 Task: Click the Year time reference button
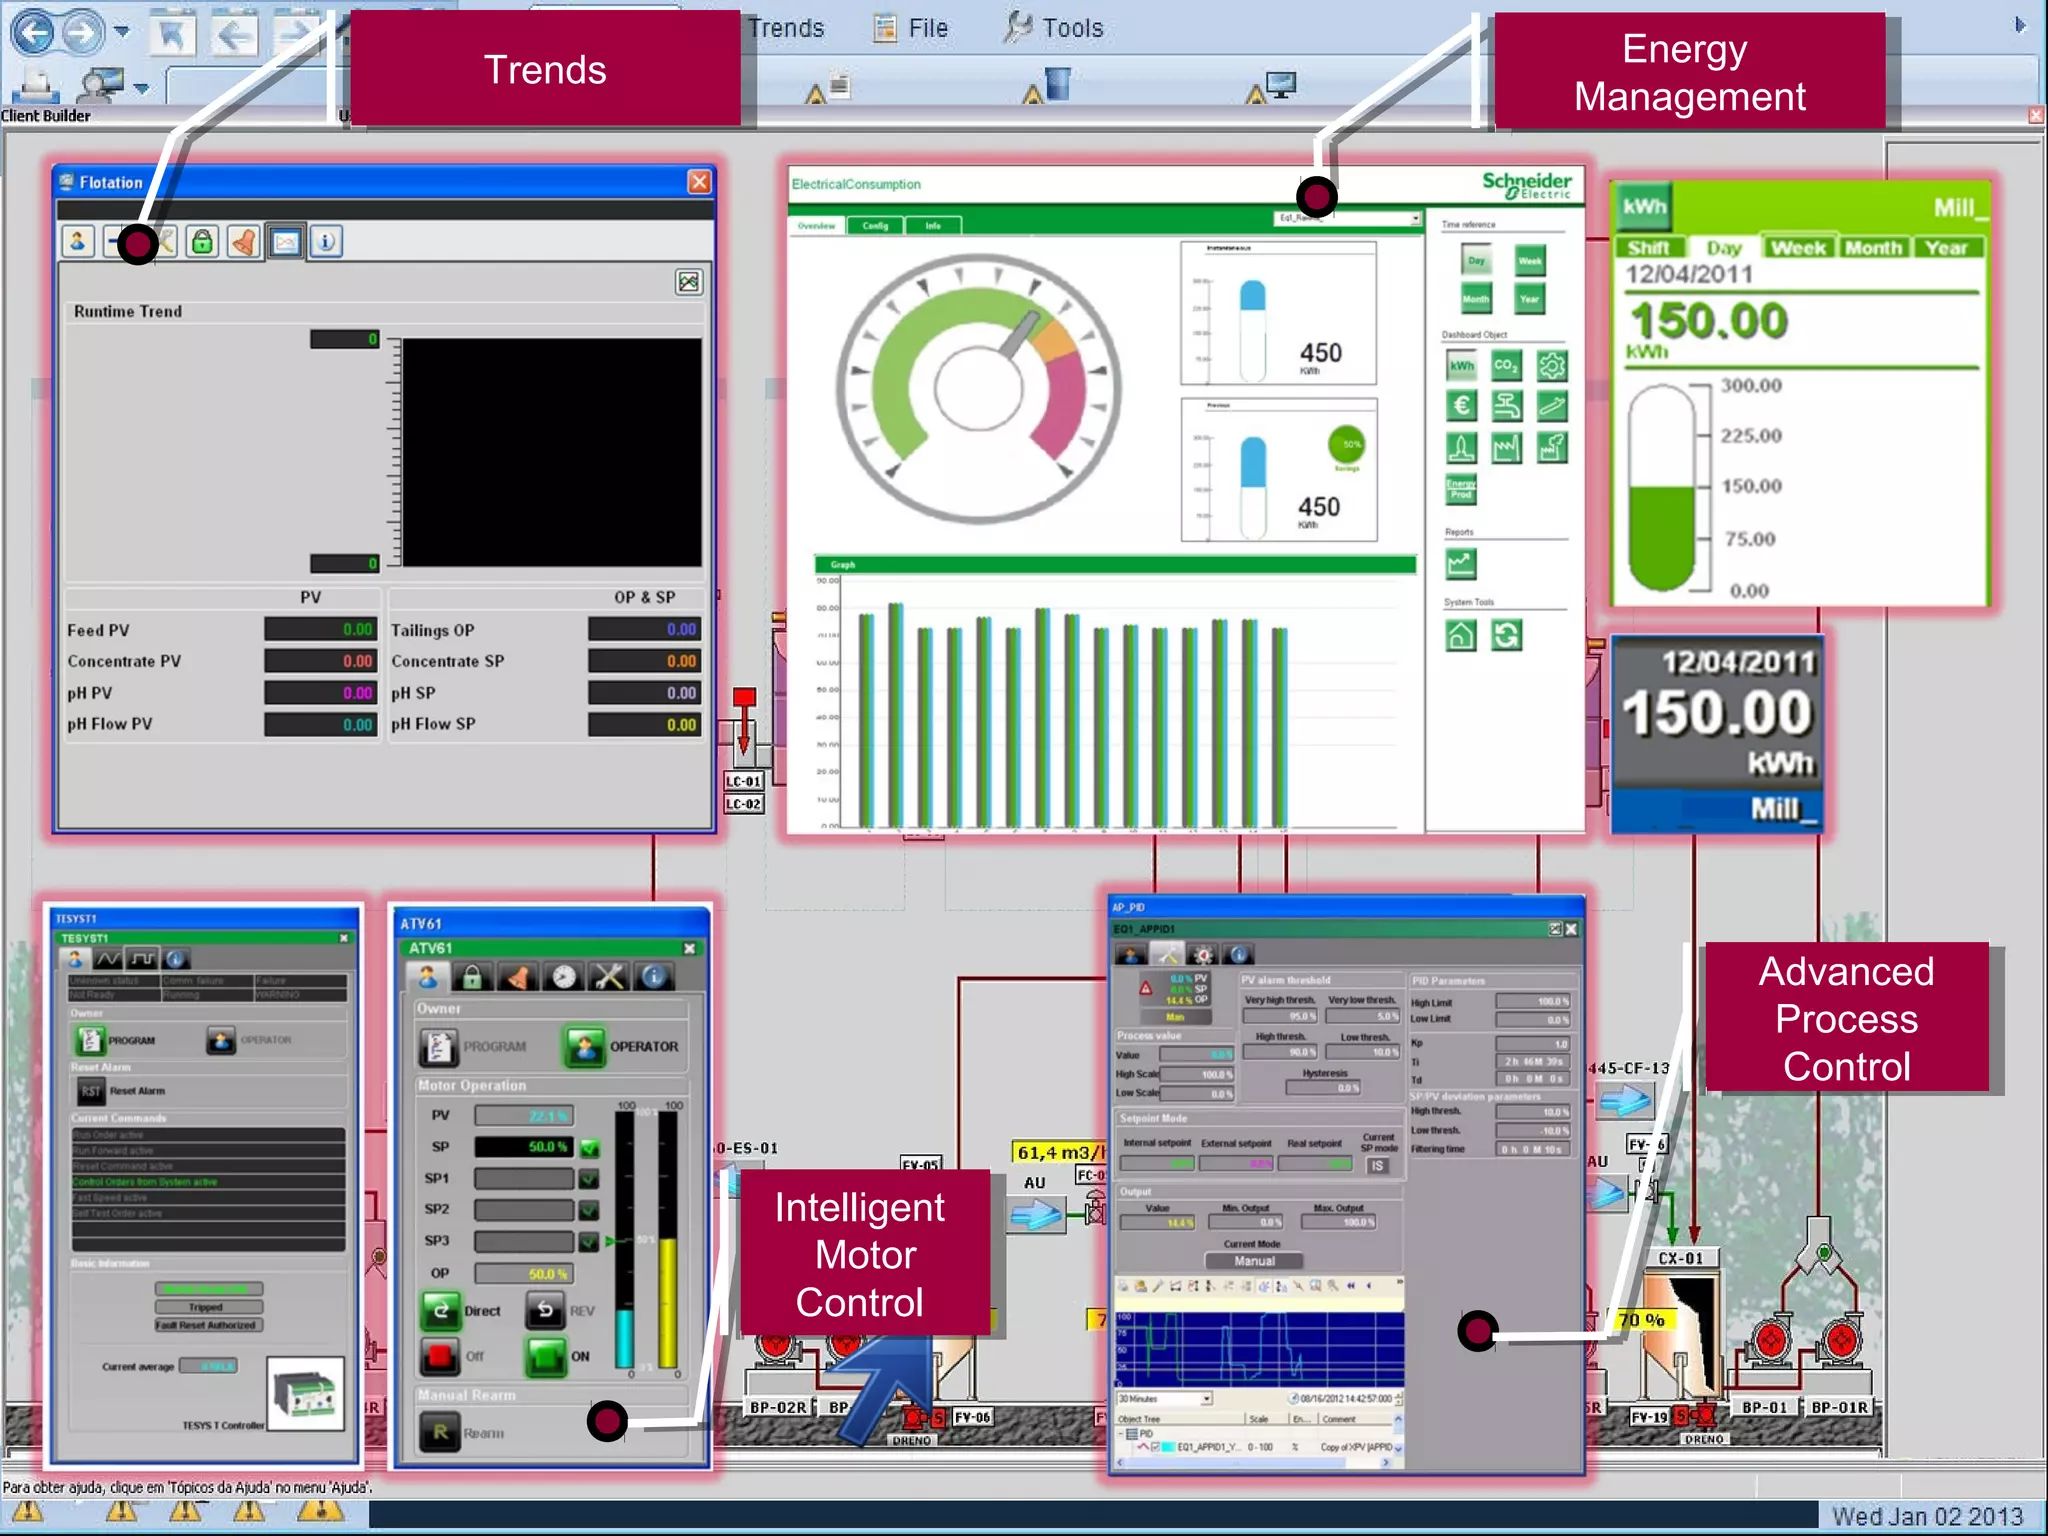[x=1530, y=299]
